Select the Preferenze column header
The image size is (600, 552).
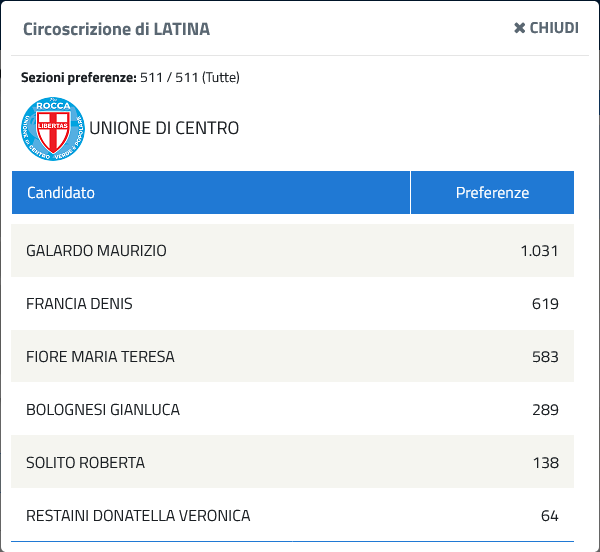(x=492, y=192)
